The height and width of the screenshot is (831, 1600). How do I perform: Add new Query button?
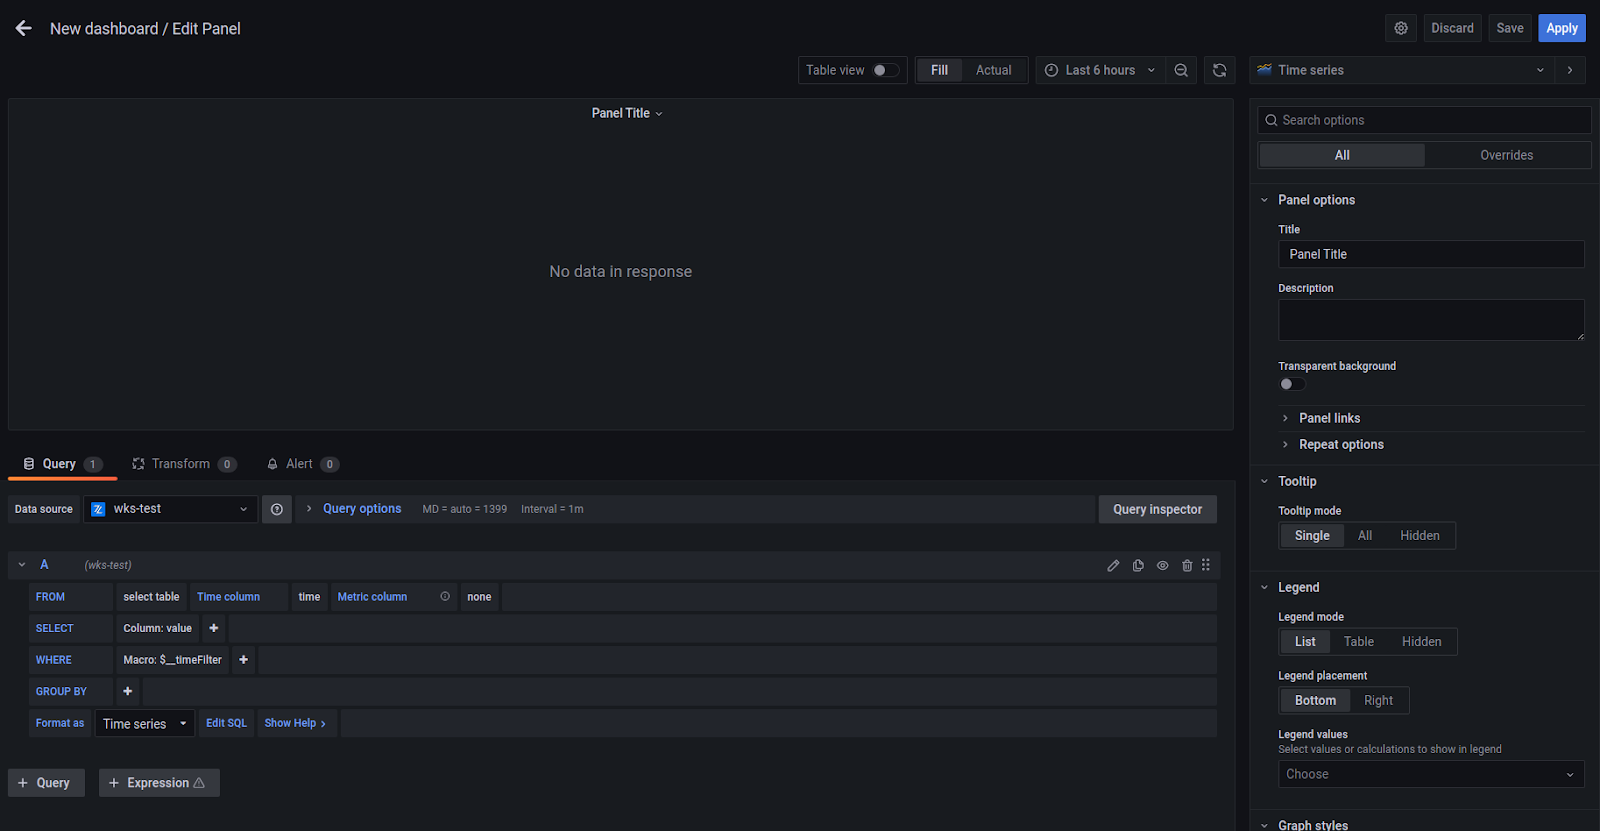[x=46, y=783]
